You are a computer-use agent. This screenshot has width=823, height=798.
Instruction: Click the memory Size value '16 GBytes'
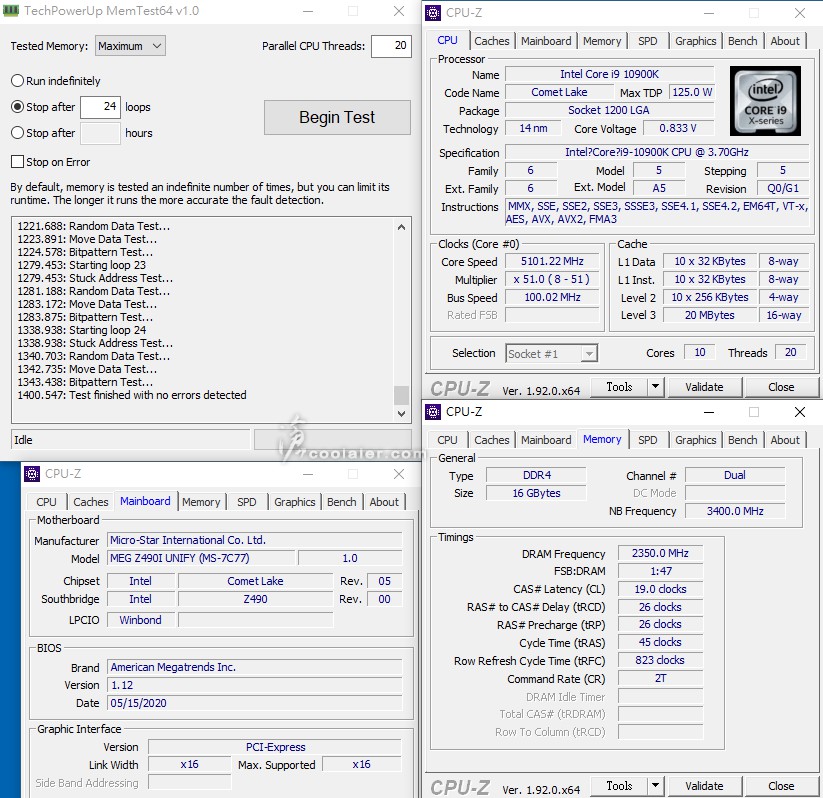[x=536, y=493]
